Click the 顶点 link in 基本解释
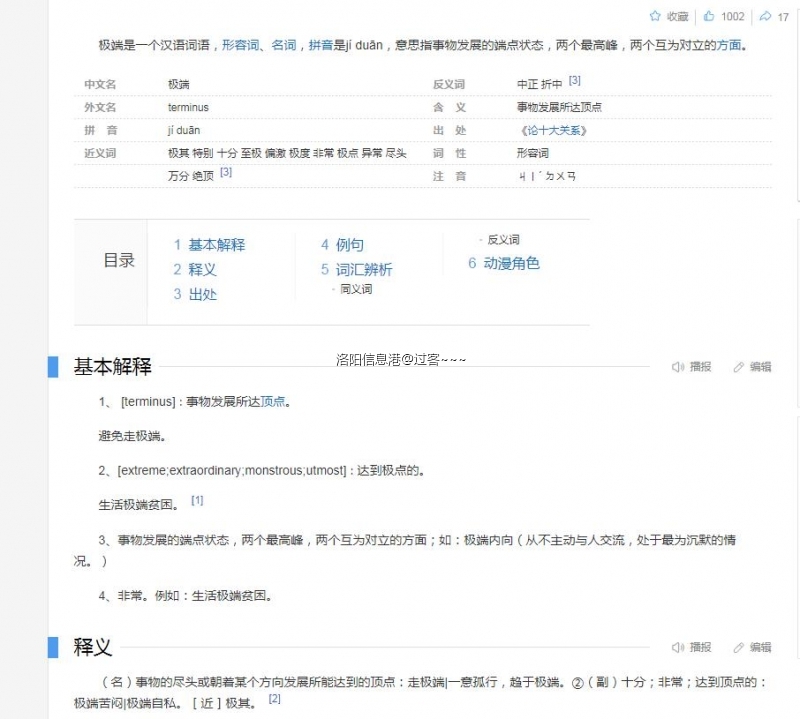This screenshot has height=719, width=800. (x=272, y=401)
